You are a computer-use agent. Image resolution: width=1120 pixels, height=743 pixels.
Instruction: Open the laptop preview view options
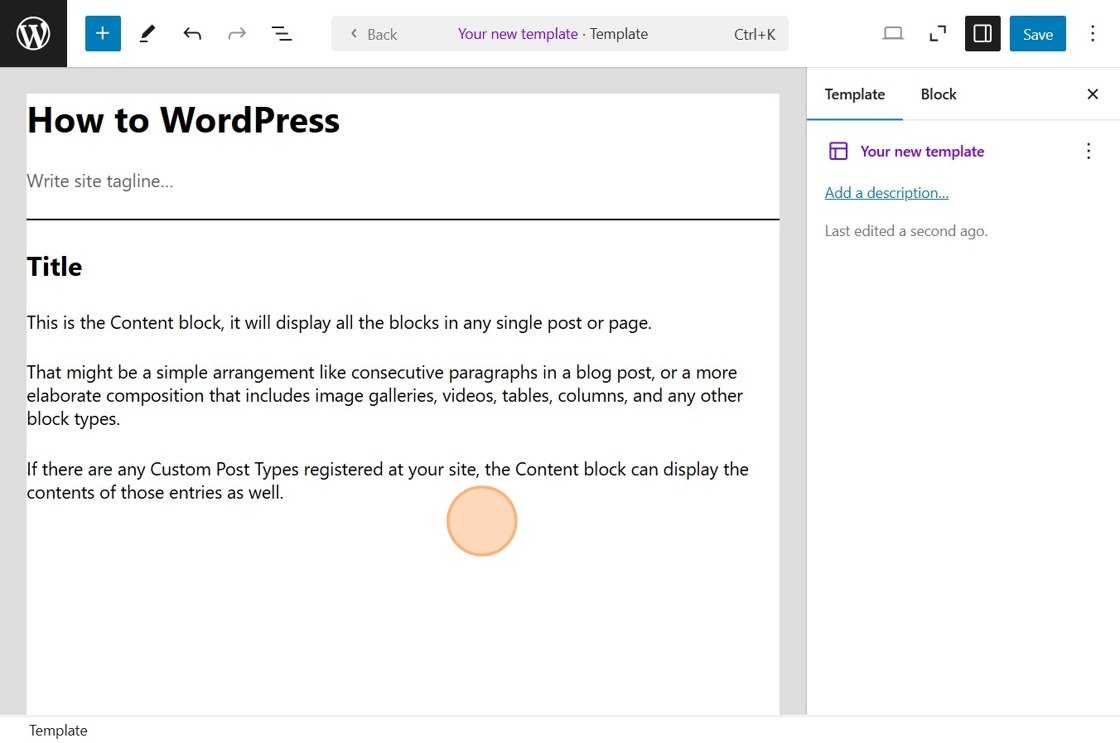[x=893, y=34]
